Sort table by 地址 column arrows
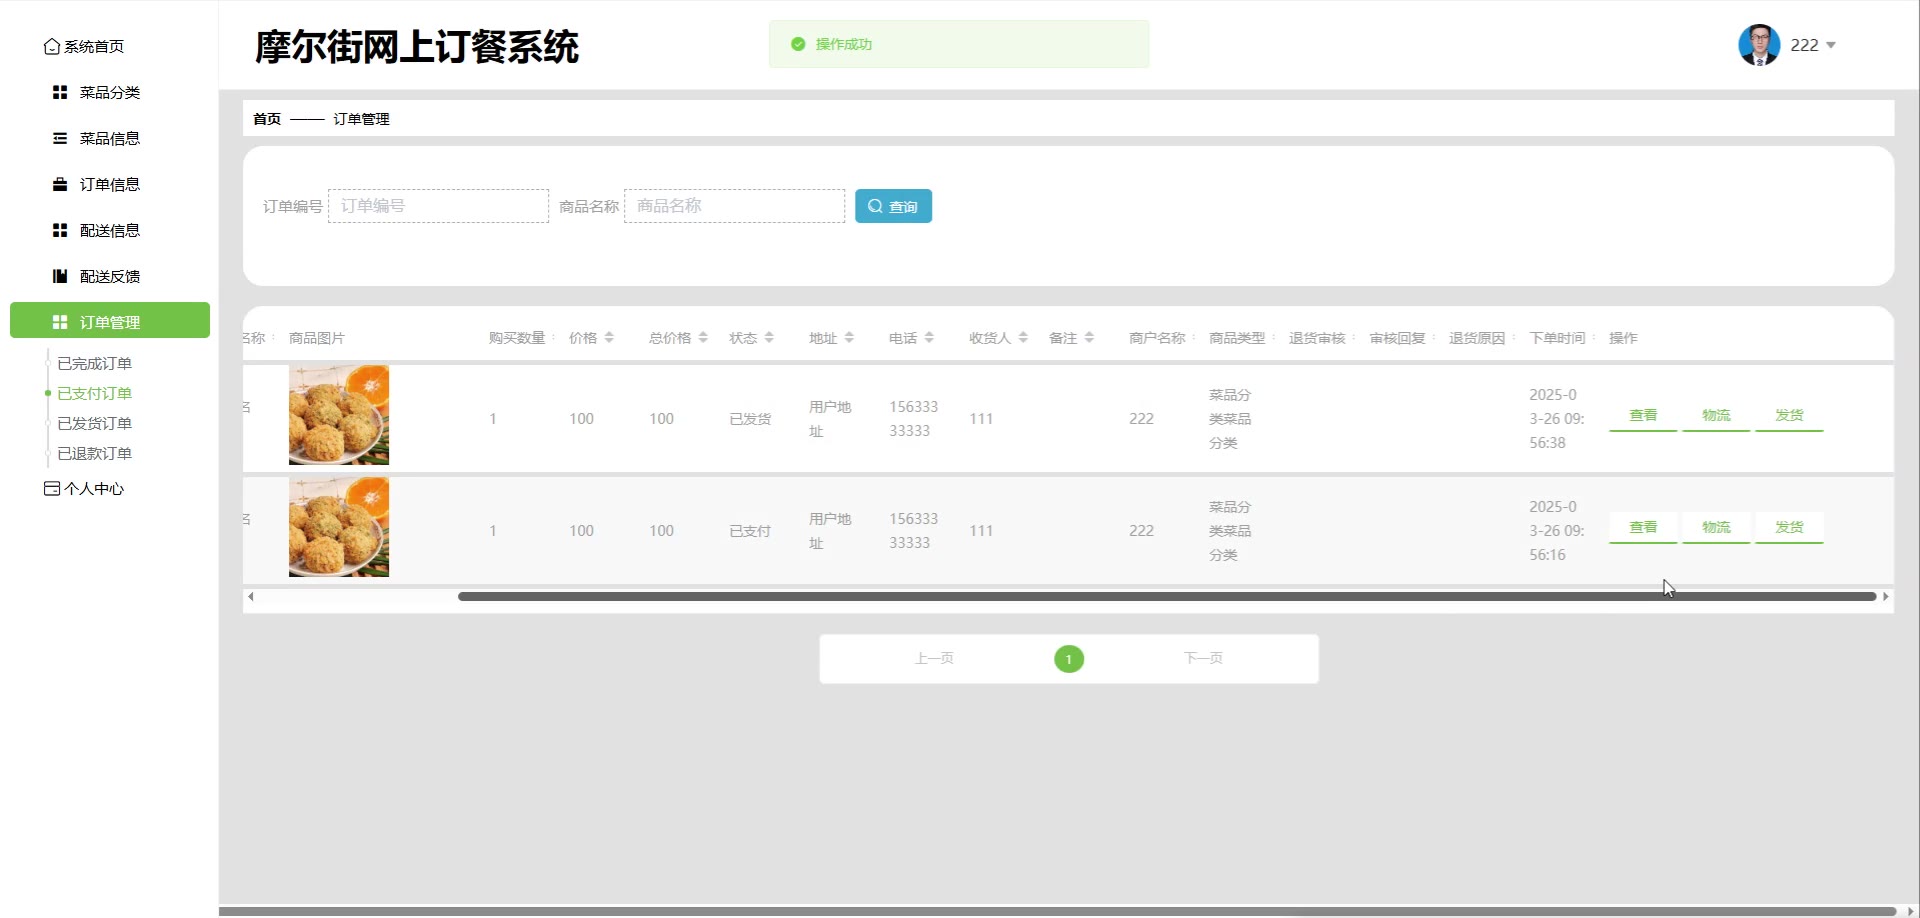Screen dimensions: 1920x918 pyautogui.click(x=849, y=338)
